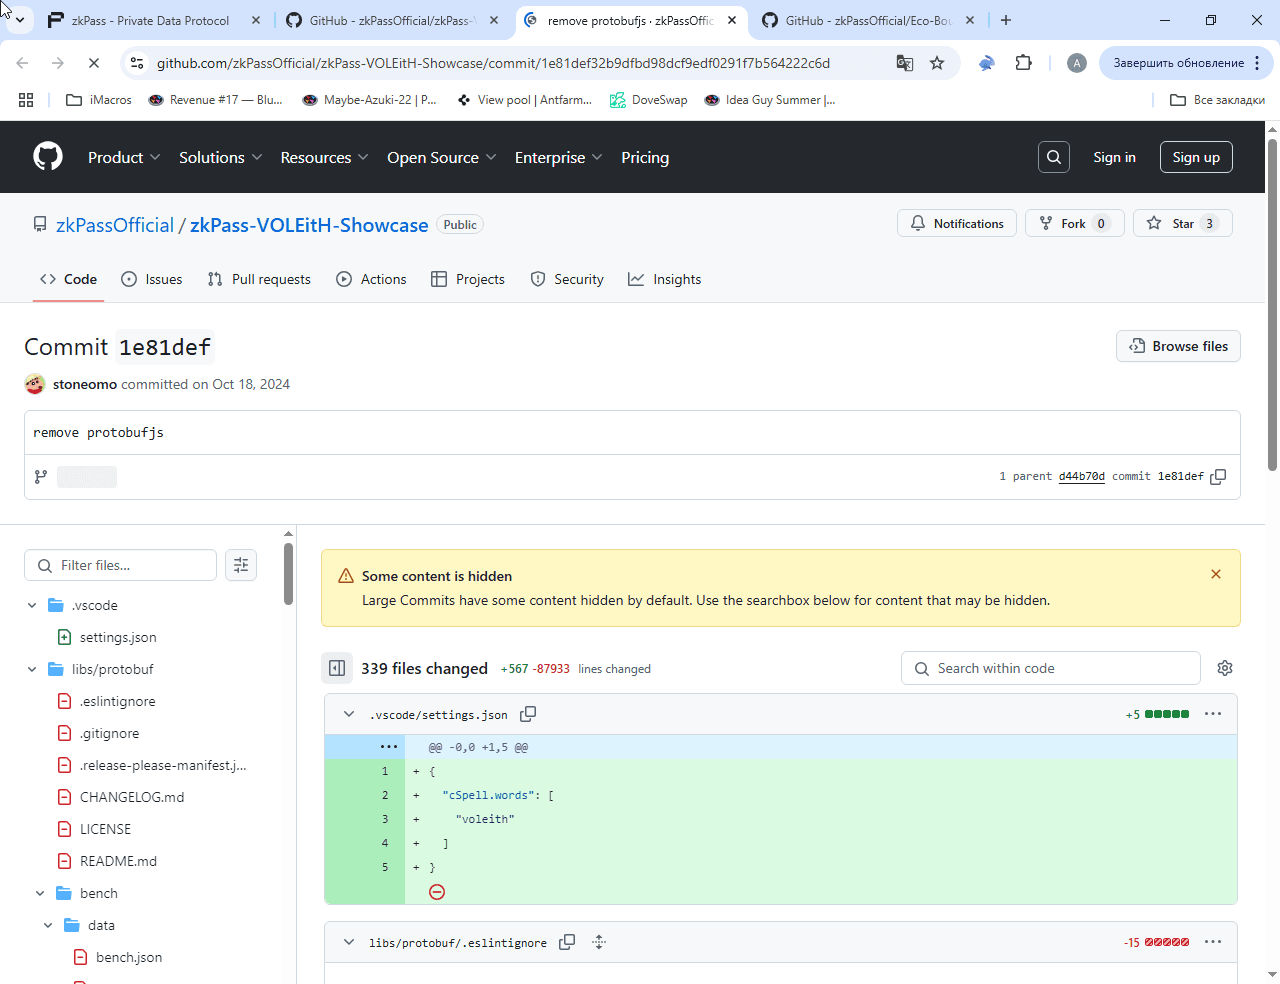
Task: Open more options for .vscode/settings.json diff
Action: (x=1213, y=714)
